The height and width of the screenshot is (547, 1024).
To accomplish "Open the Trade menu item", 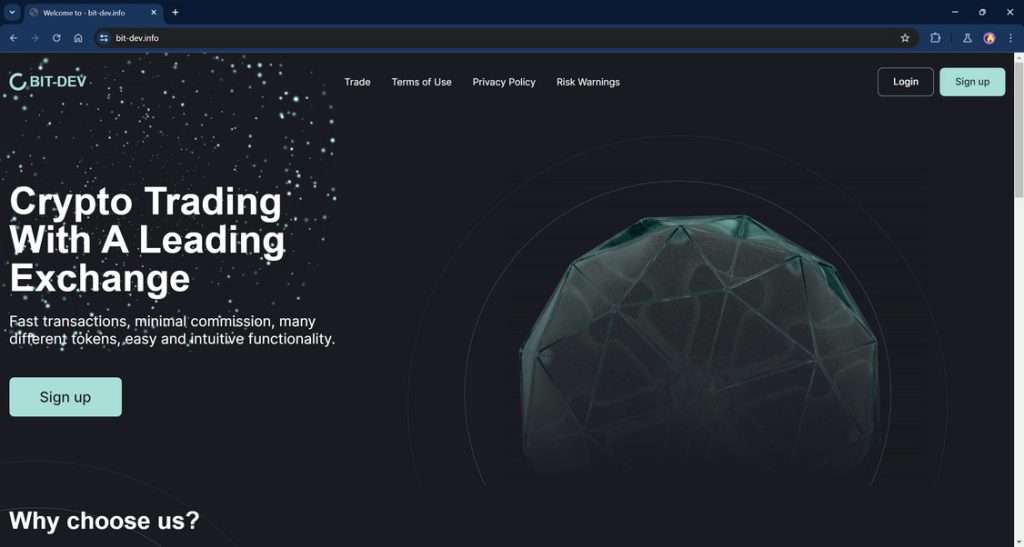I will pos(357,82).
